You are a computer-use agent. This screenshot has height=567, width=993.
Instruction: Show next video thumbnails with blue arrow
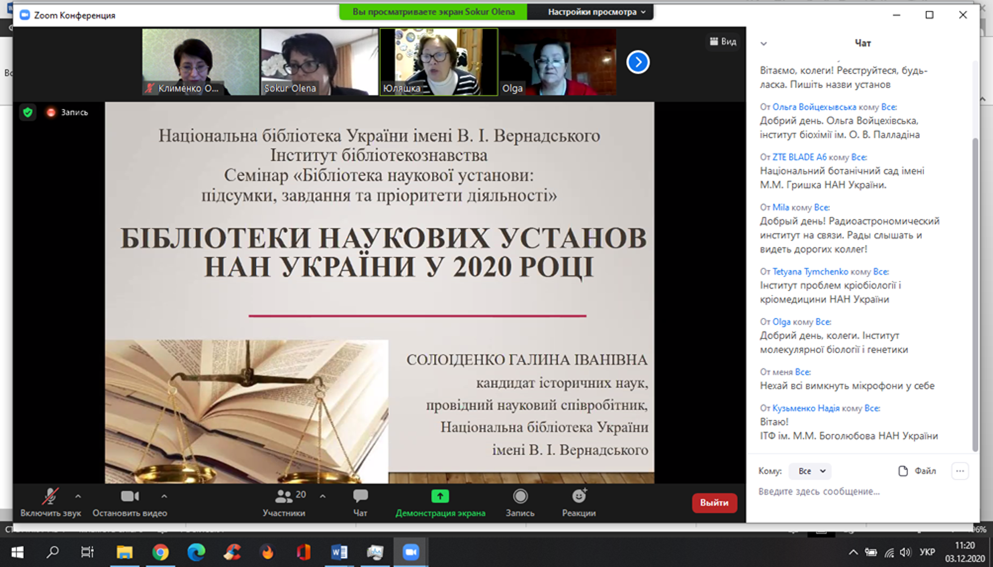pyautogui.click(x=638, y=62)
